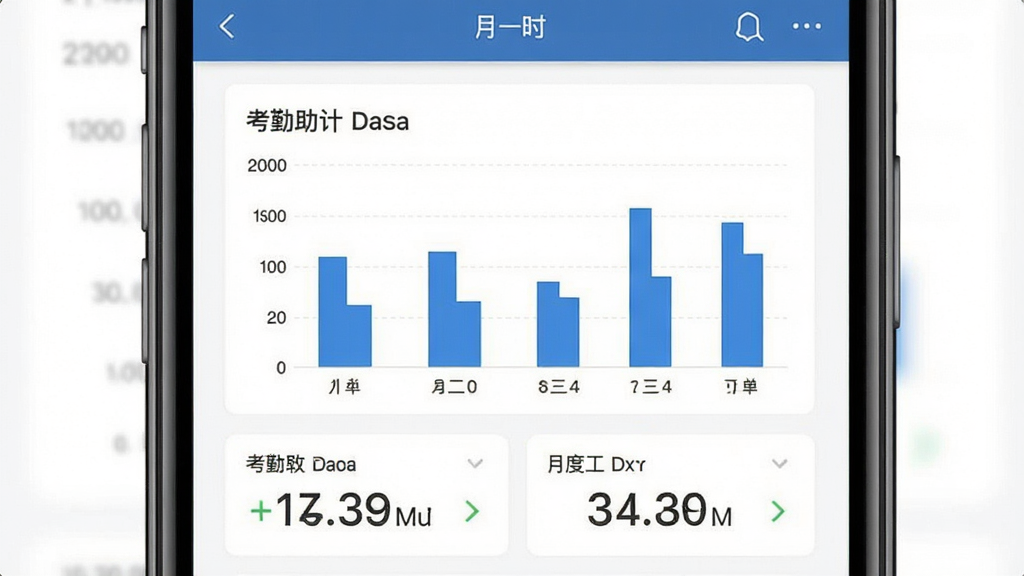Click the 月度工 card label
The width and height of the screenshot is (1024, 576).
(596, 464)
